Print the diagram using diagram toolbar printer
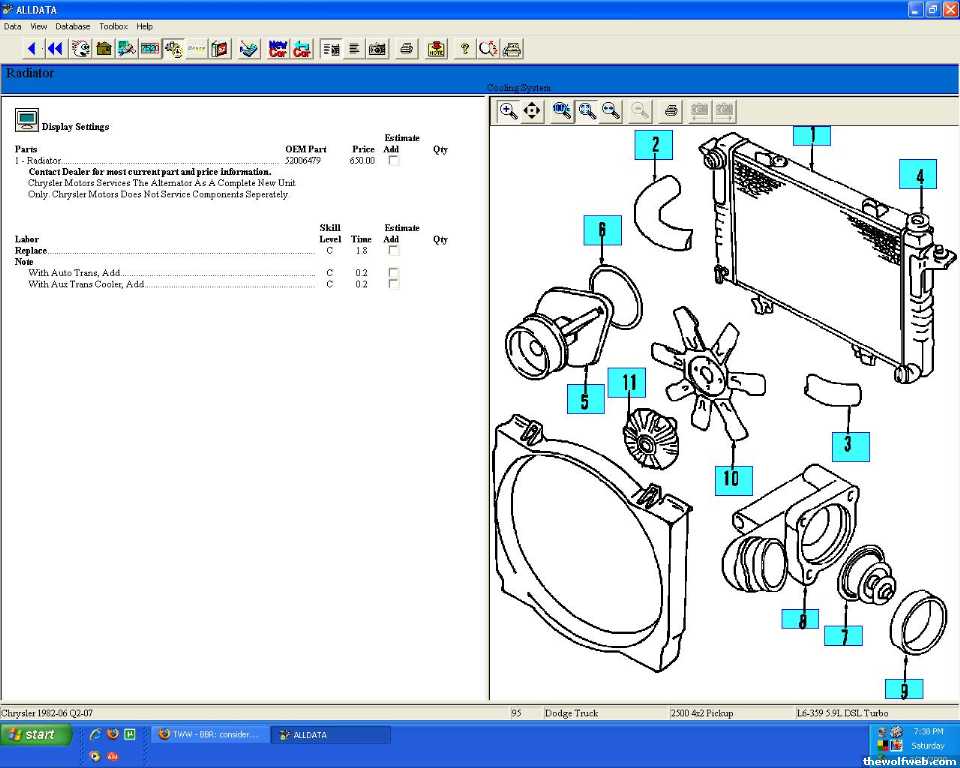This screenshot has height=768, width=960. click(671, 111)
